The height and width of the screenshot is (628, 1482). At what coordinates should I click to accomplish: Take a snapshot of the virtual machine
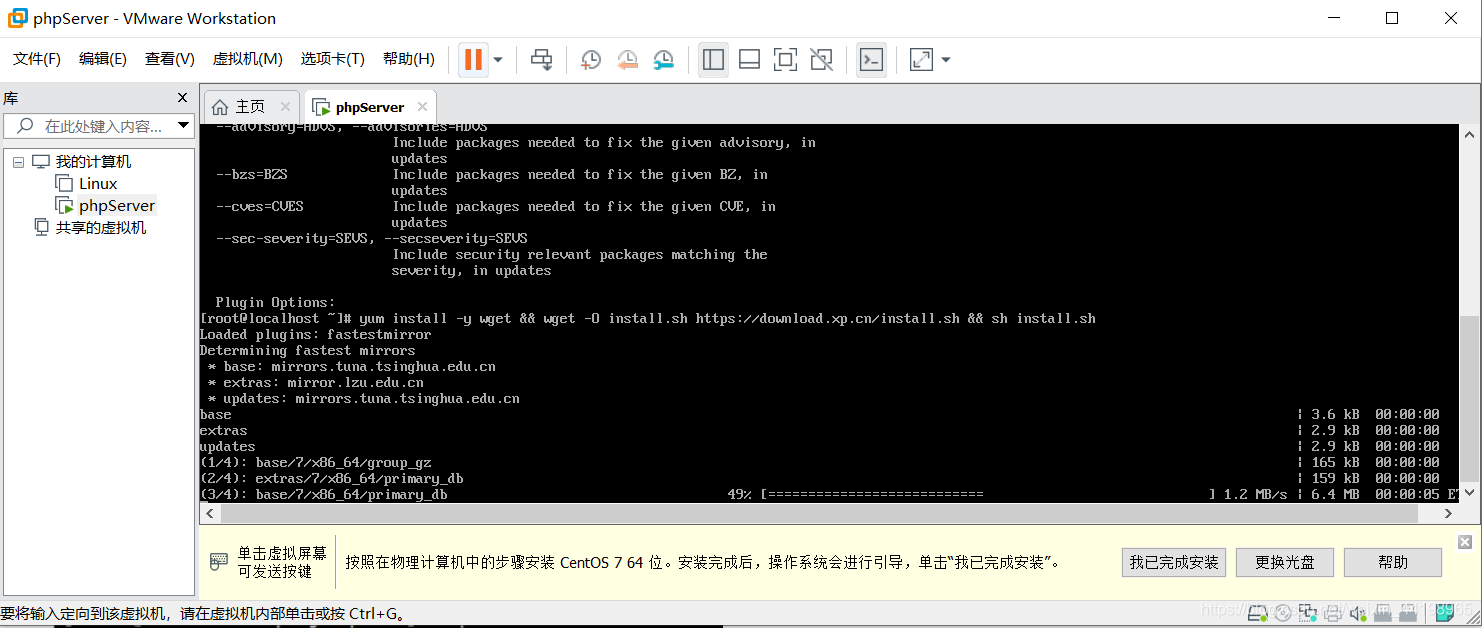[x=590, y=59]
